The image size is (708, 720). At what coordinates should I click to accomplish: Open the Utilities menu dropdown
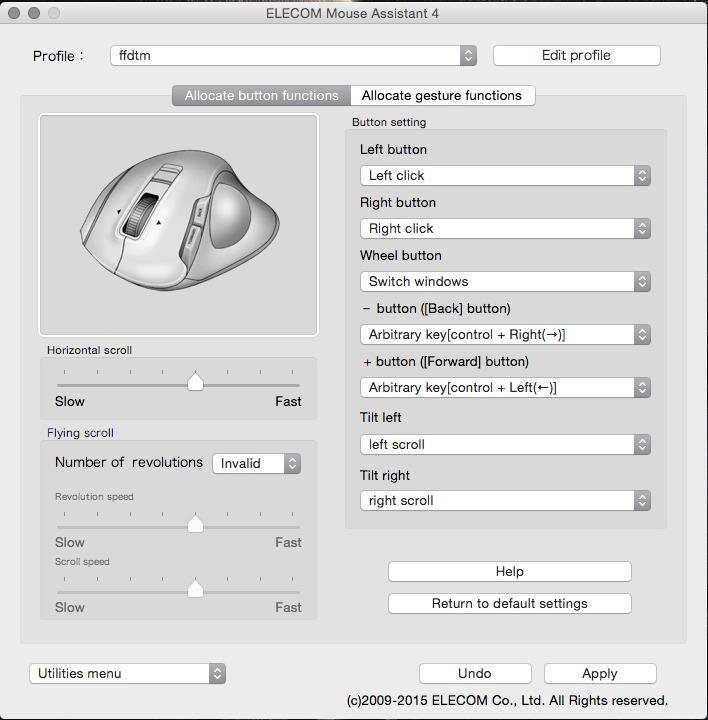click(128, 674)
